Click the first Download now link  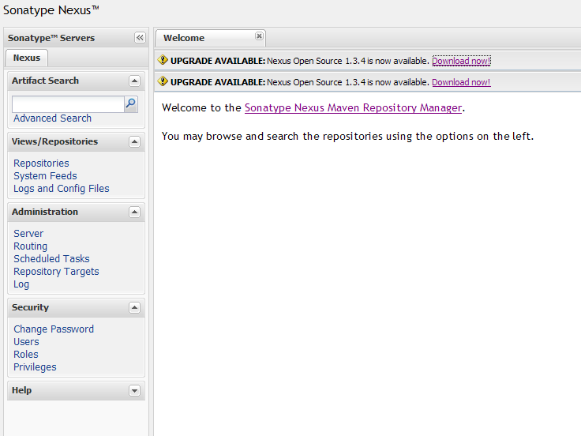click(461, 61)
